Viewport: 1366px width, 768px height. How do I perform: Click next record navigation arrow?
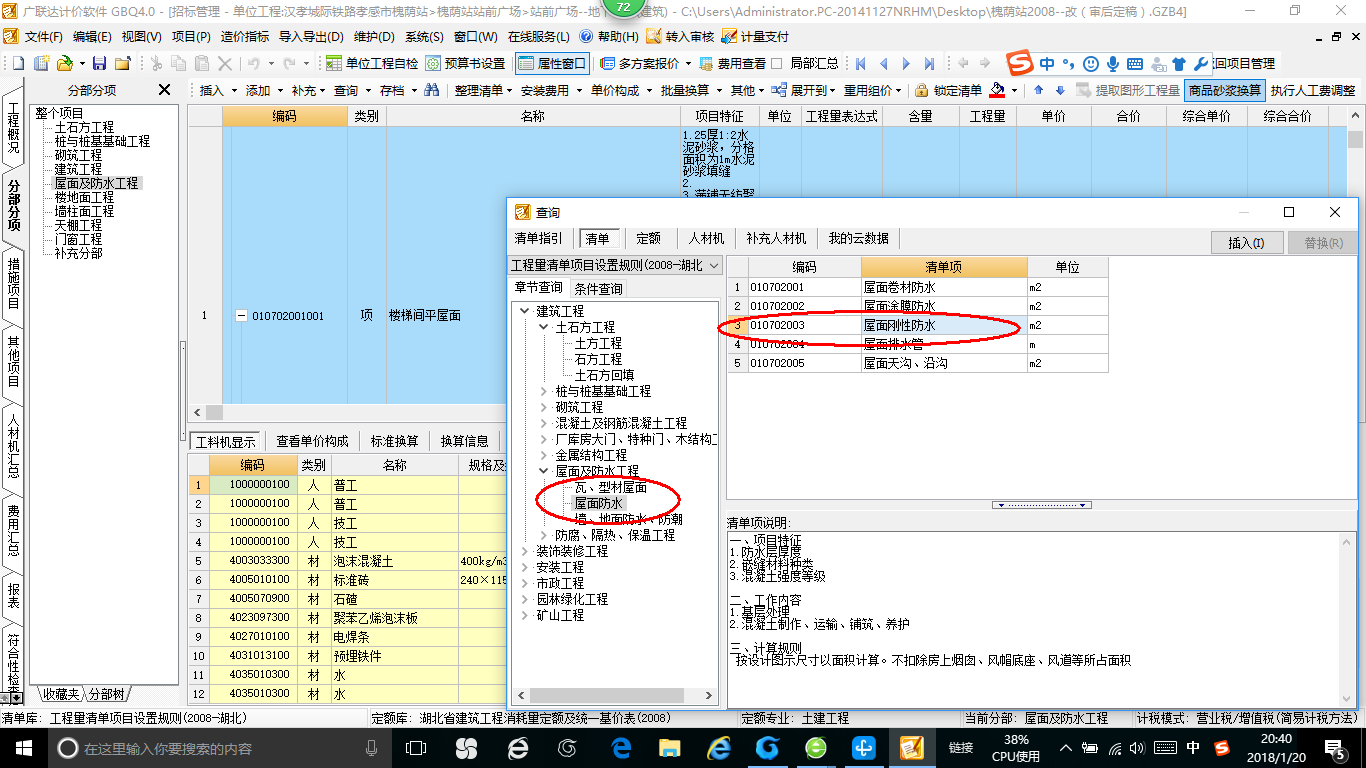(x=906, y=63)
